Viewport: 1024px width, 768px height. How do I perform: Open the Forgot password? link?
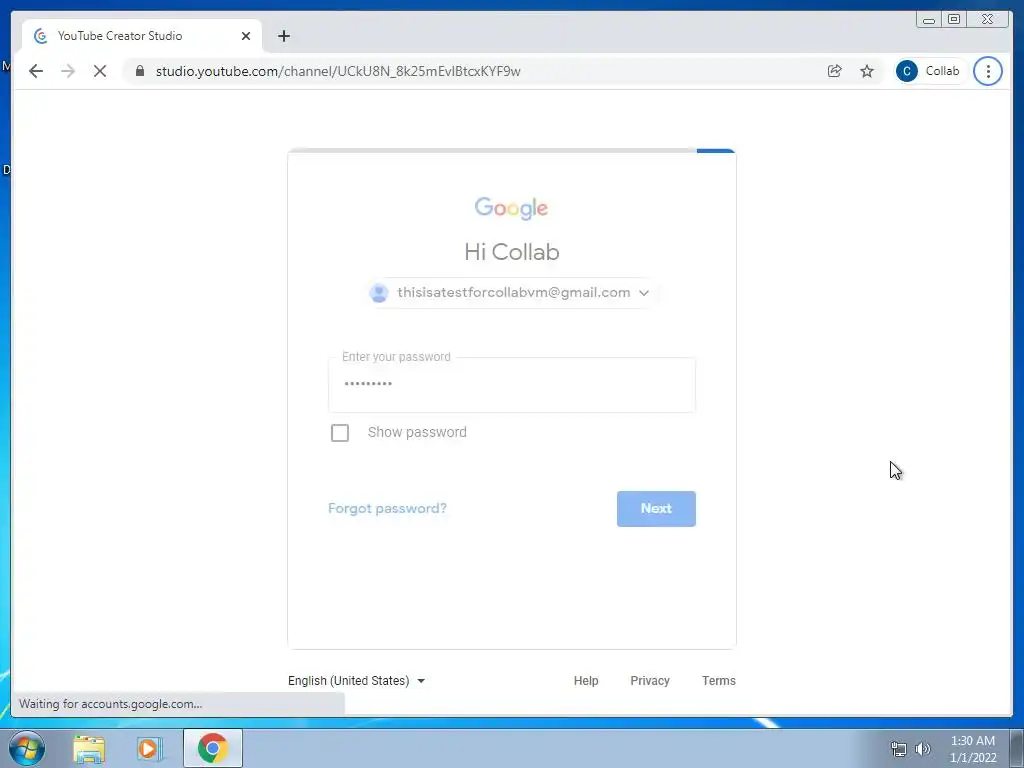(387, 508)
